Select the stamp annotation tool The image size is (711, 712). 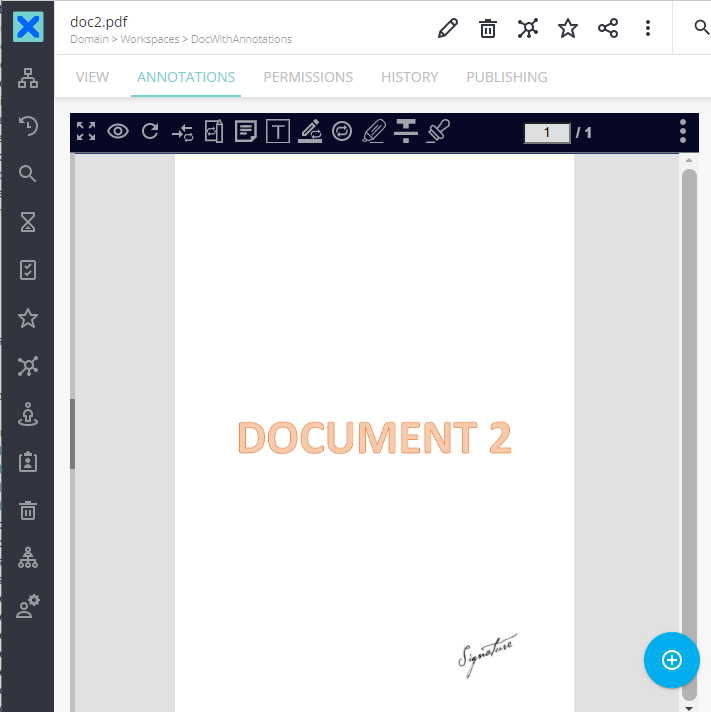[x=439, y=131]
